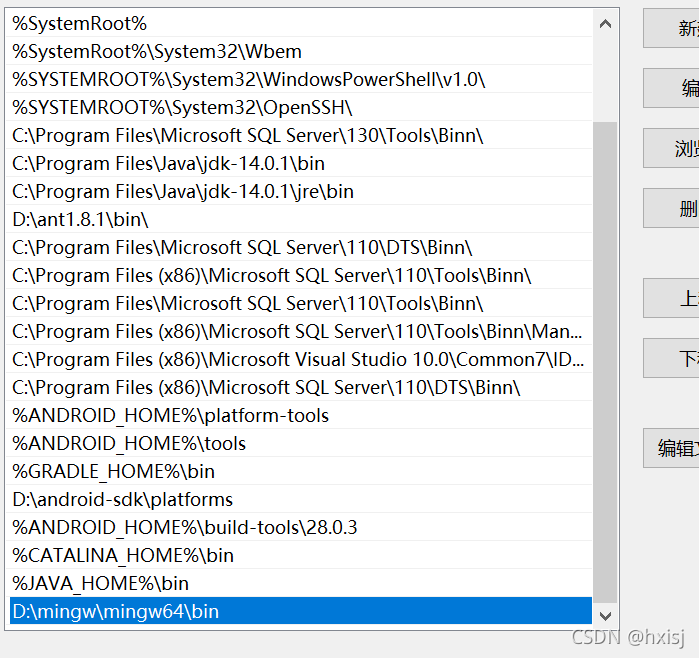Select Program Files (x86) SQL Server\110\Tools\Binn\ entry

click(x=299, y=276)
